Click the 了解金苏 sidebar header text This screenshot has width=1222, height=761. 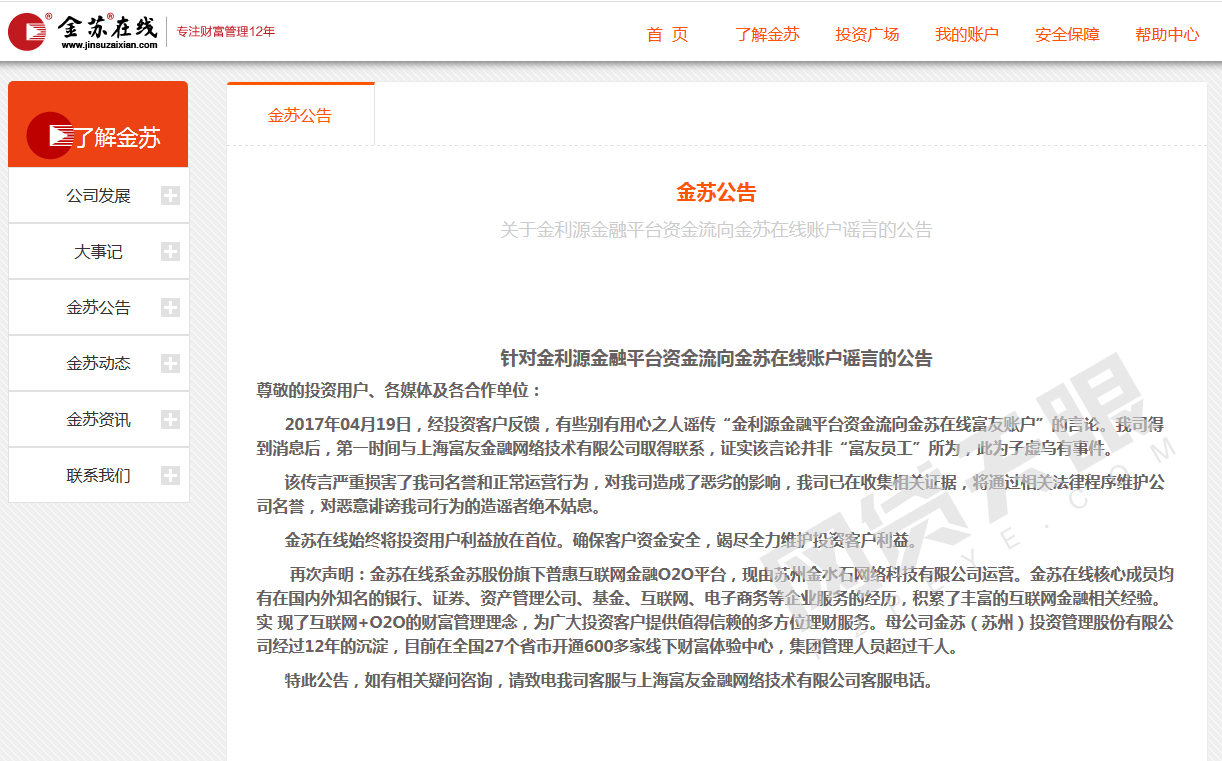[117, 138]
